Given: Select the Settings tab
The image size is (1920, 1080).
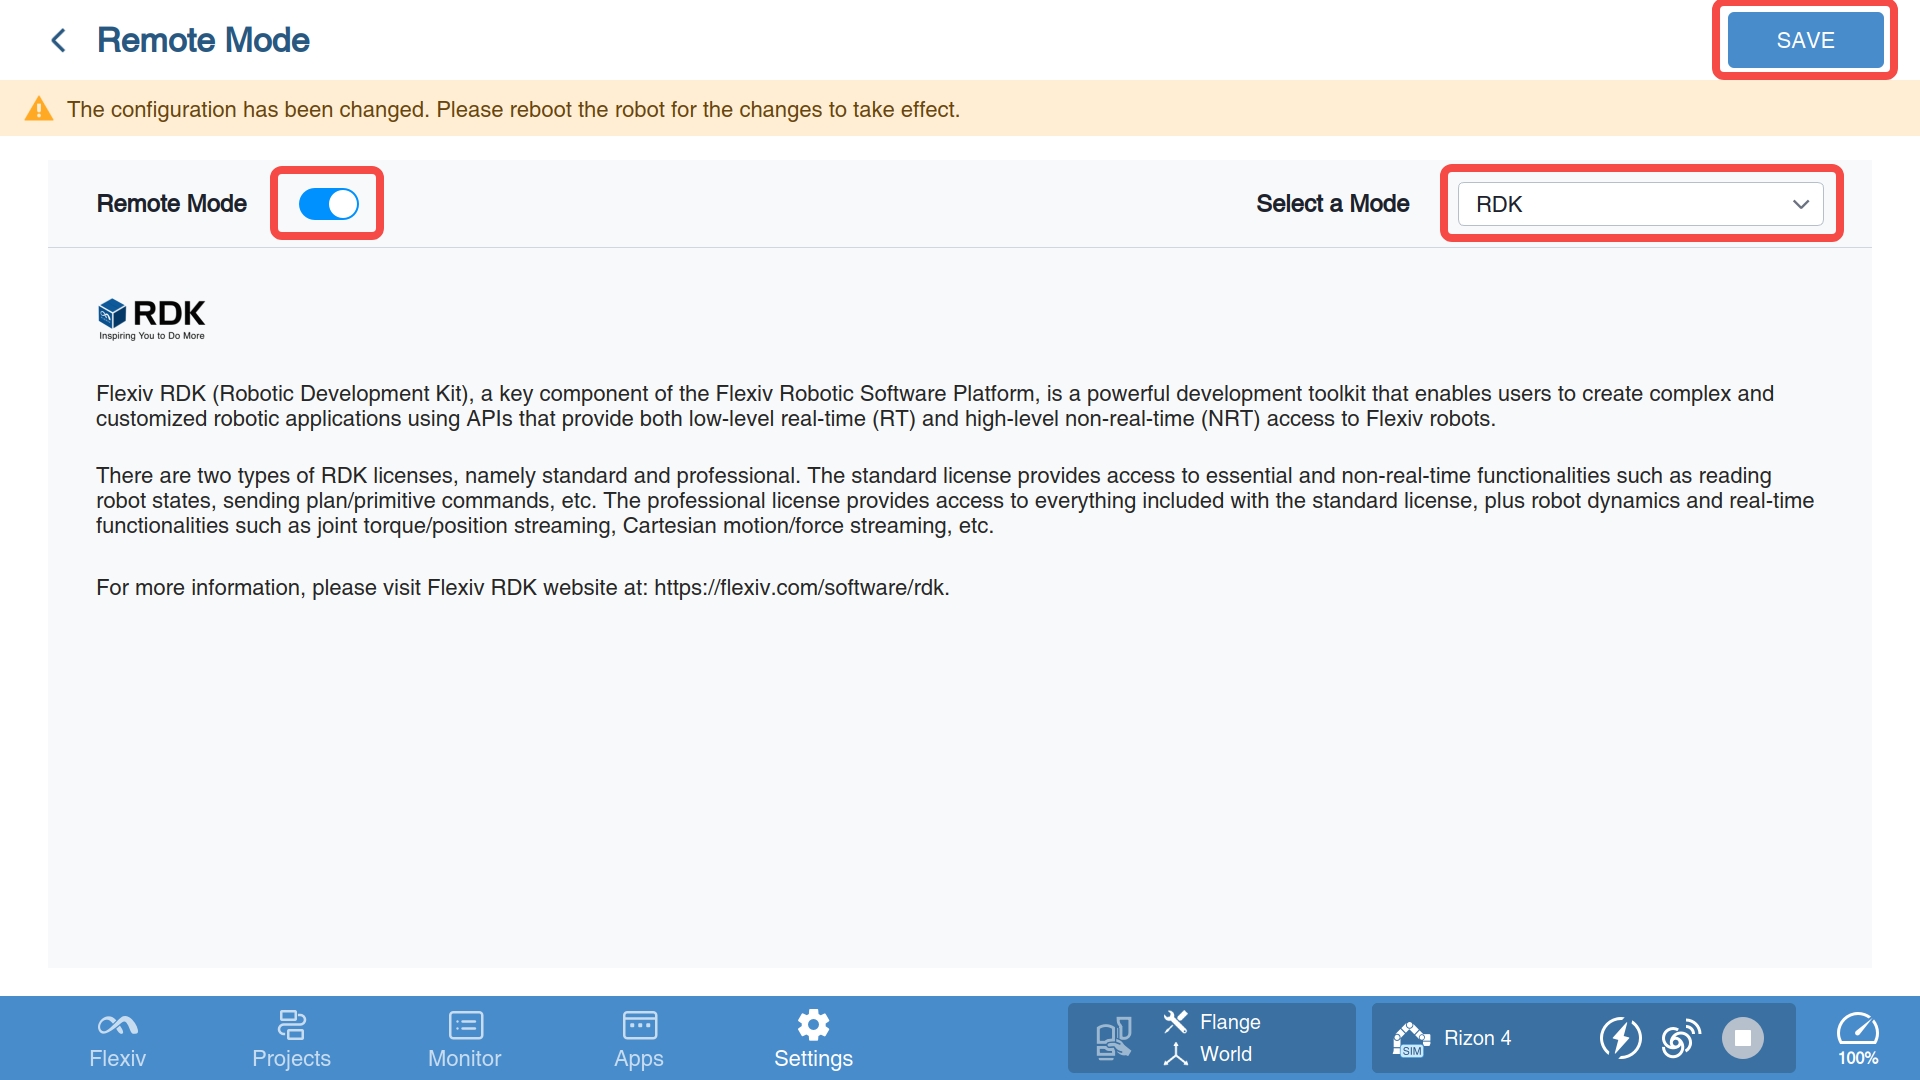Looking at the screenshot, I should click(x=813, y=1039).
